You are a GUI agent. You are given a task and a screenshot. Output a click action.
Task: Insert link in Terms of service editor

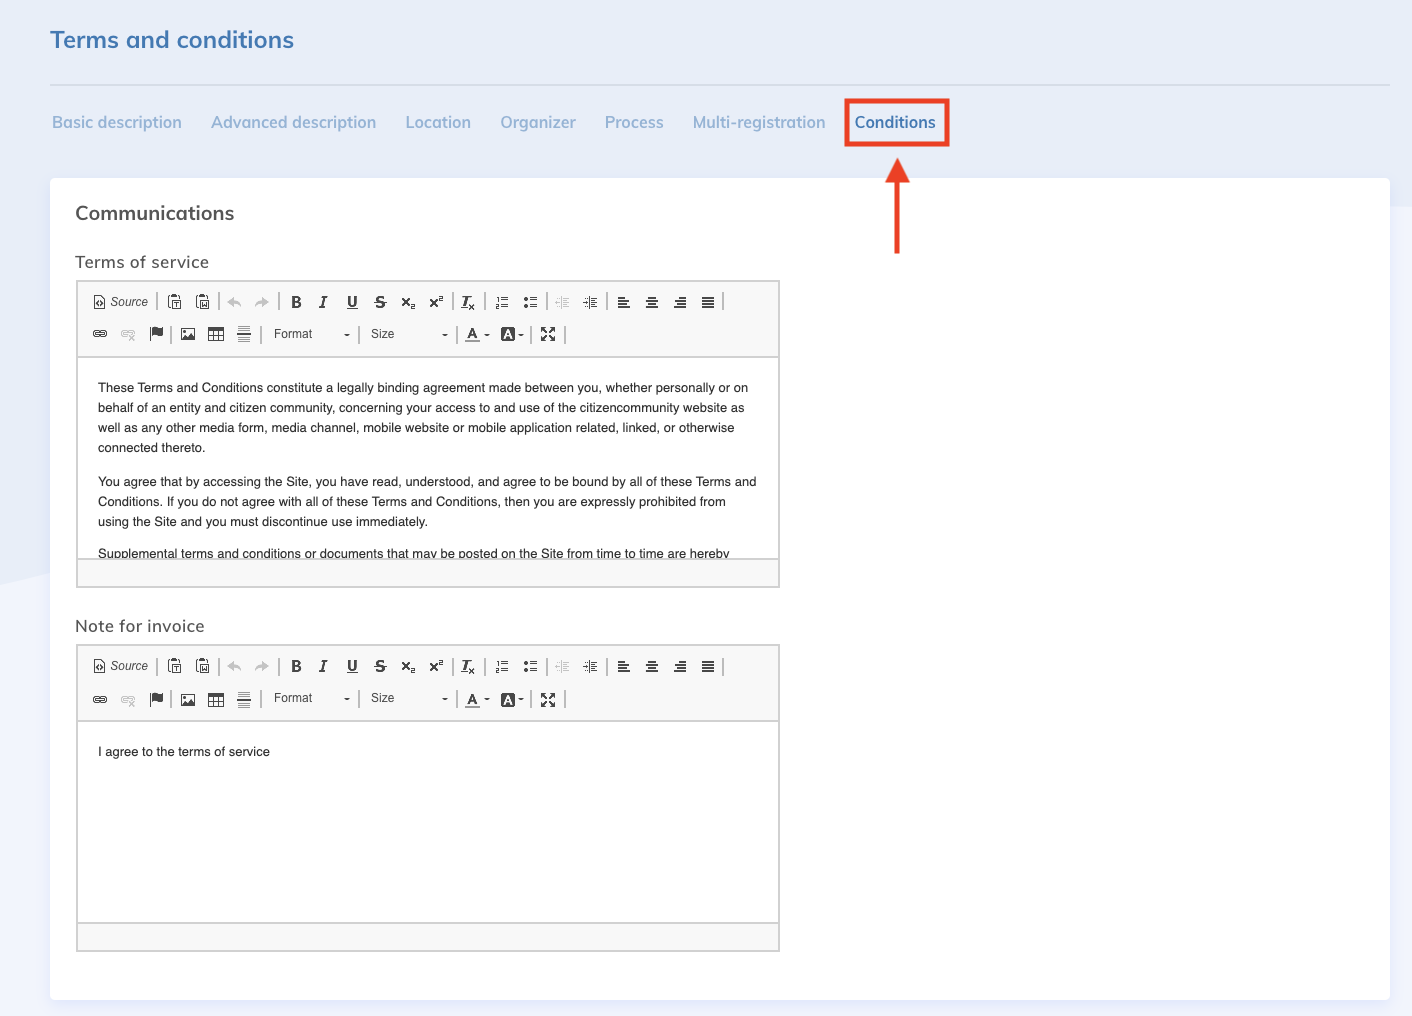[100, 334]
